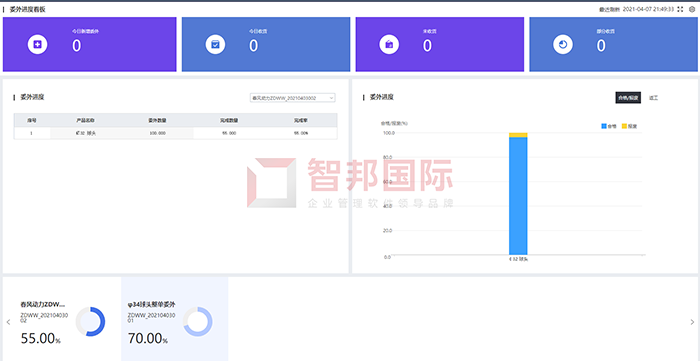Click the refresh timestamp 2021-04-07 21:49:33
Screen dimensions: 700x361
[x=648, y=9]
